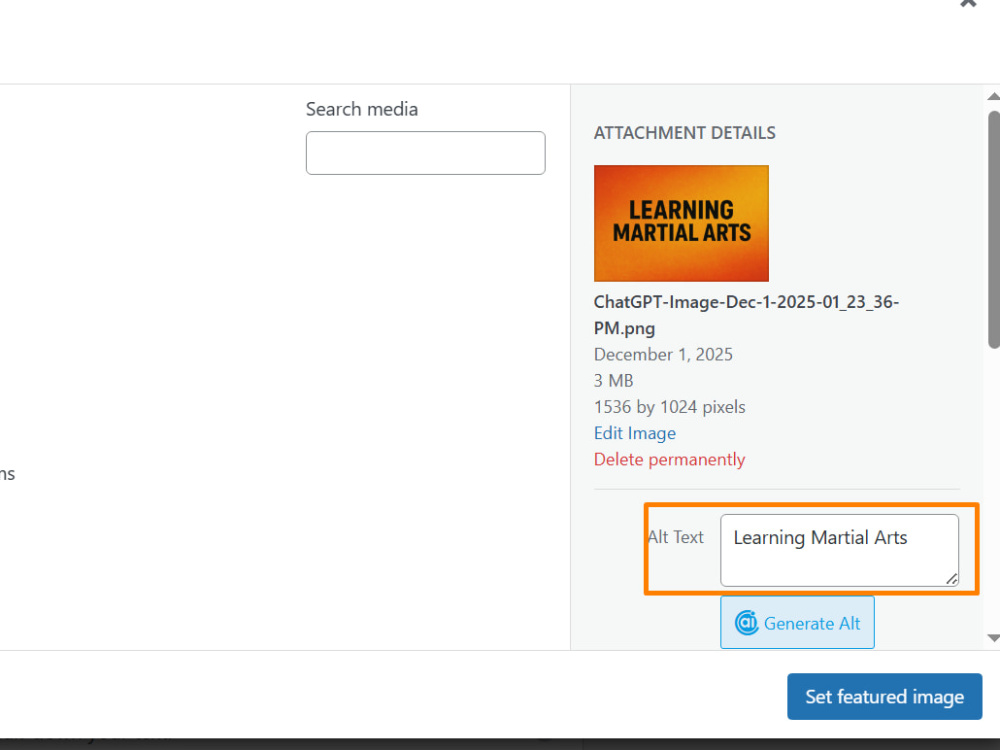Screen dimensions: 1000x750
Task: Grab the Alt Text textarea resize handle
Action: point(951,578)
